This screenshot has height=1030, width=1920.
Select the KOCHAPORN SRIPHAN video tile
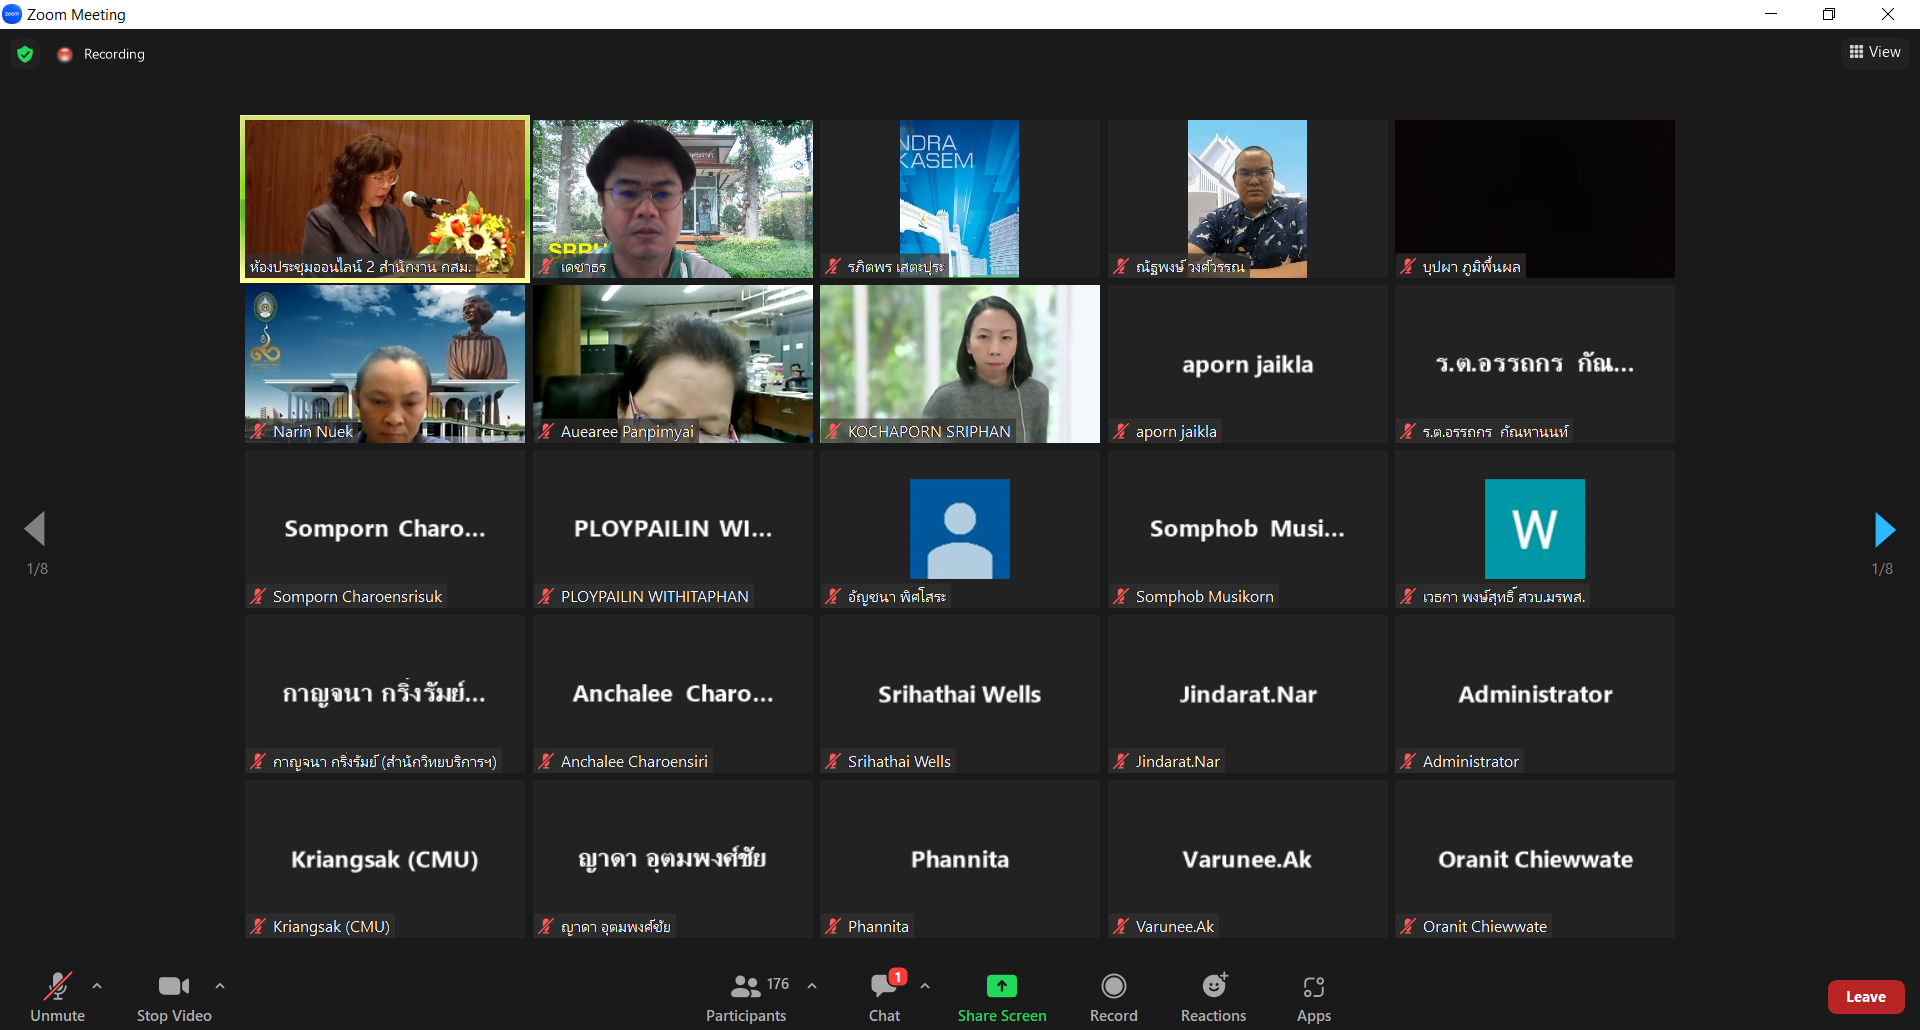pyautogui.click(x=960, y=364)
